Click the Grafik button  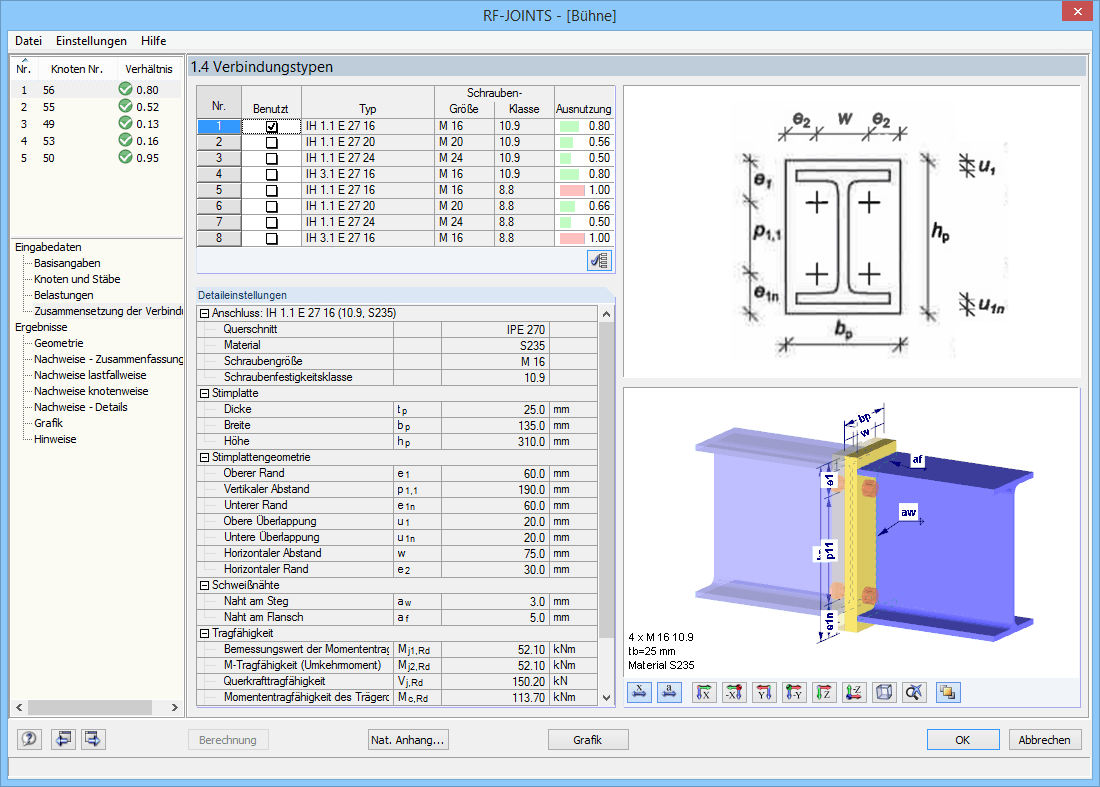click(x=588, y=739)
